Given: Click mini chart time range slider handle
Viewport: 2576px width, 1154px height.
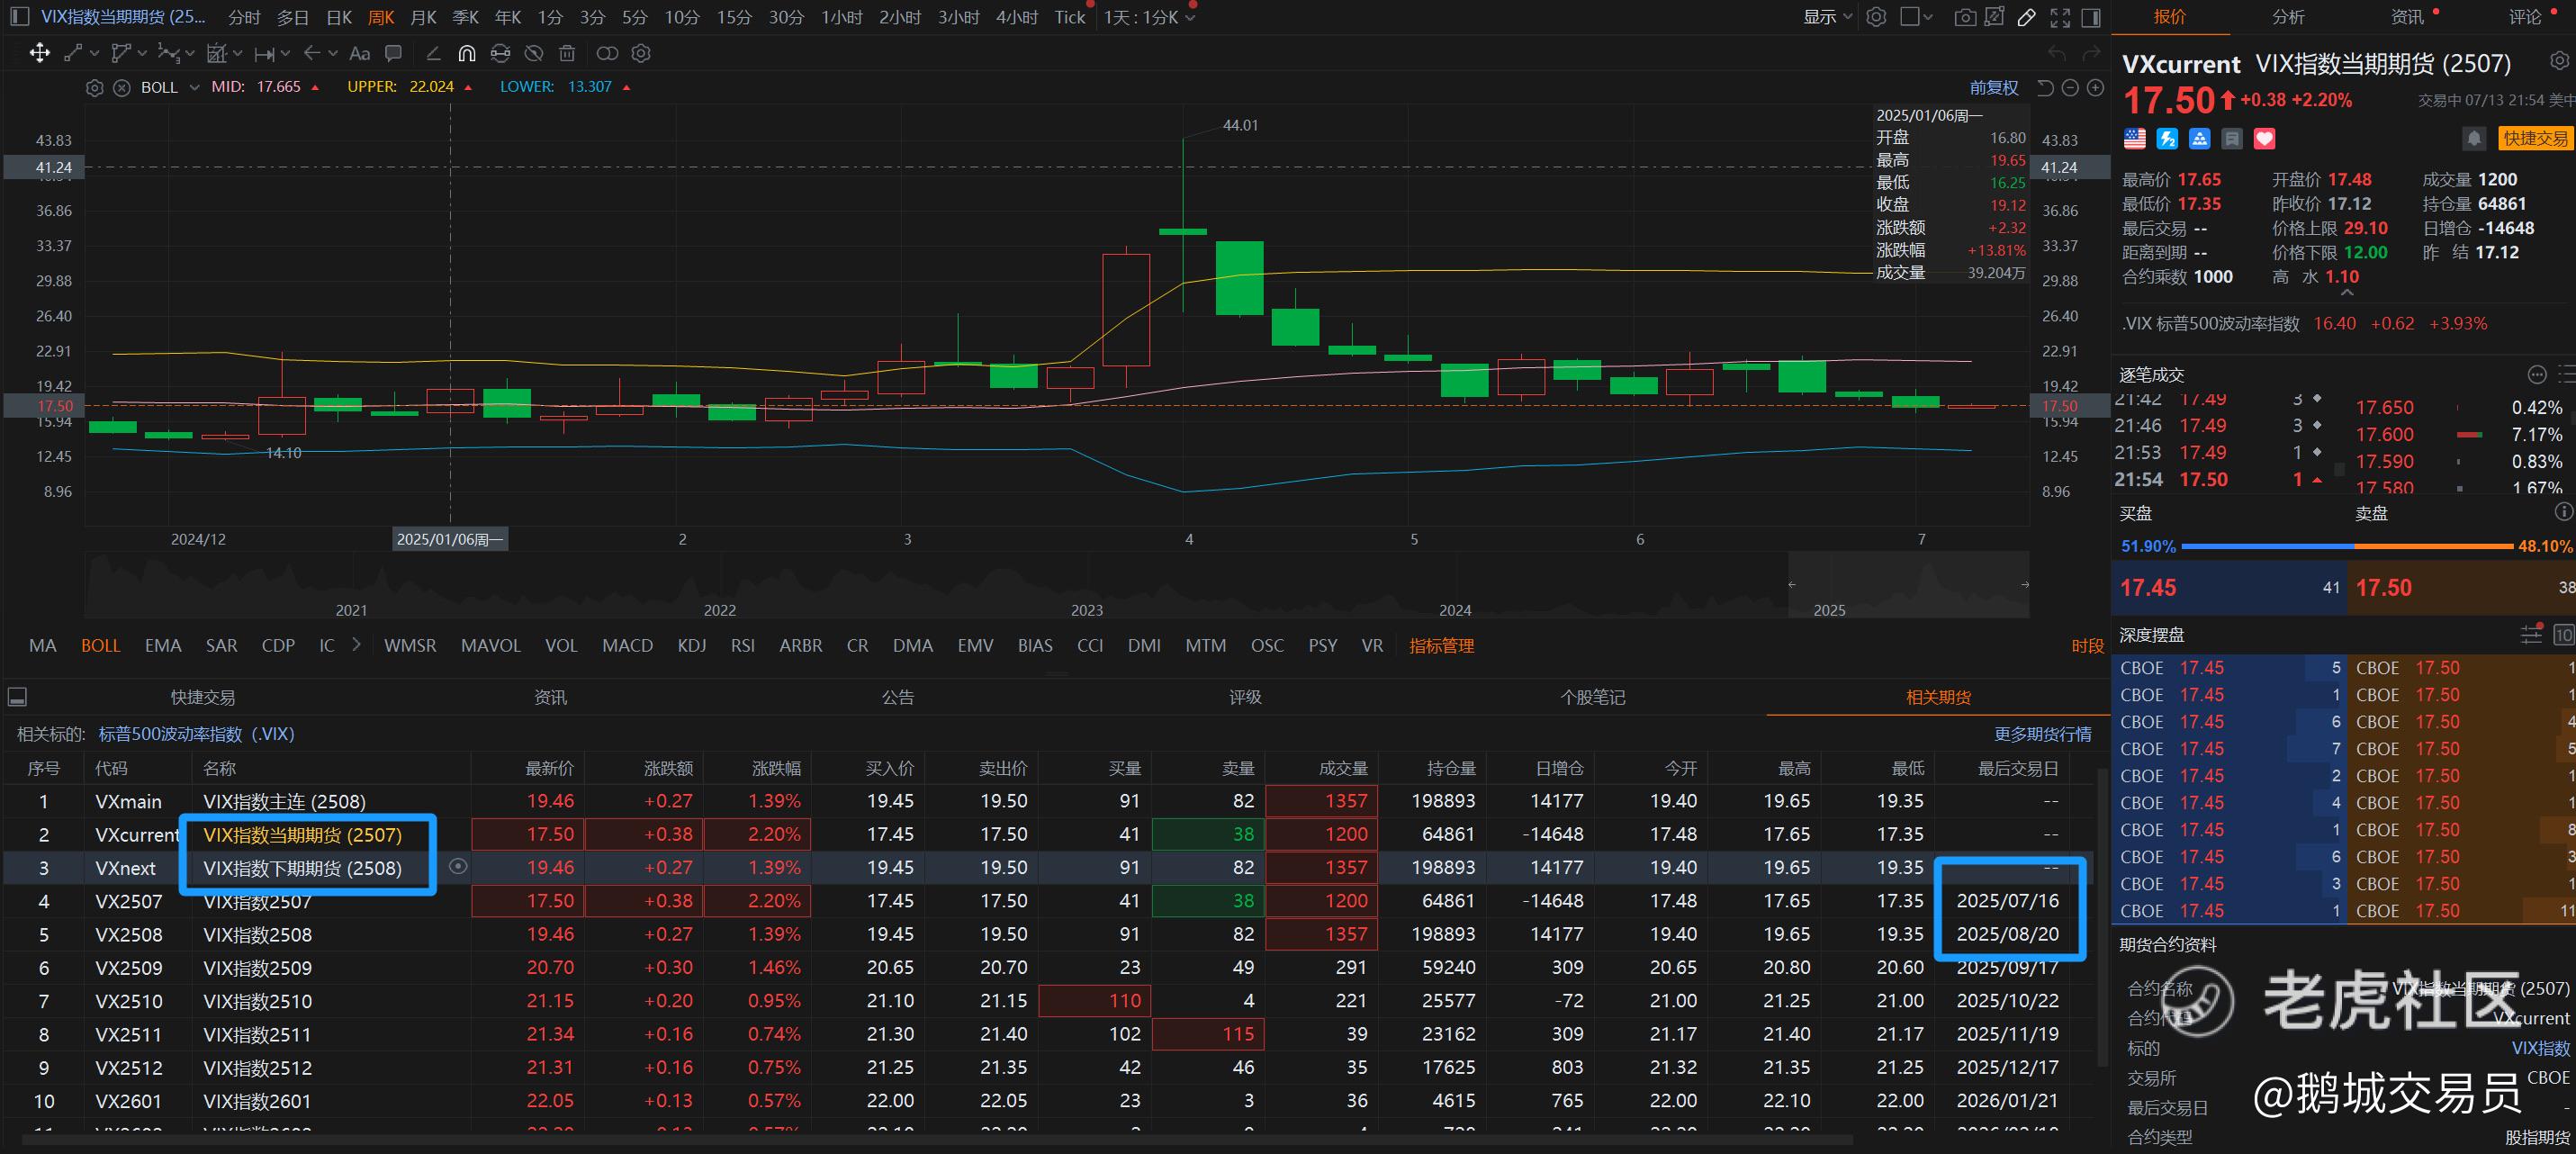Looking at the screenshot, I should [1792, 584].
